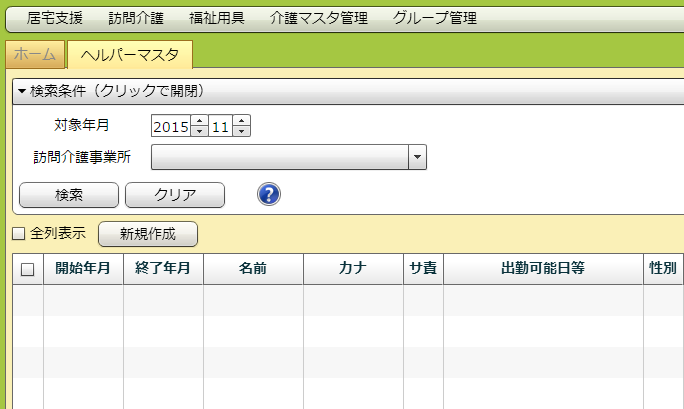
Task: Click the blue help question mark icon
Action: (268, 194)
